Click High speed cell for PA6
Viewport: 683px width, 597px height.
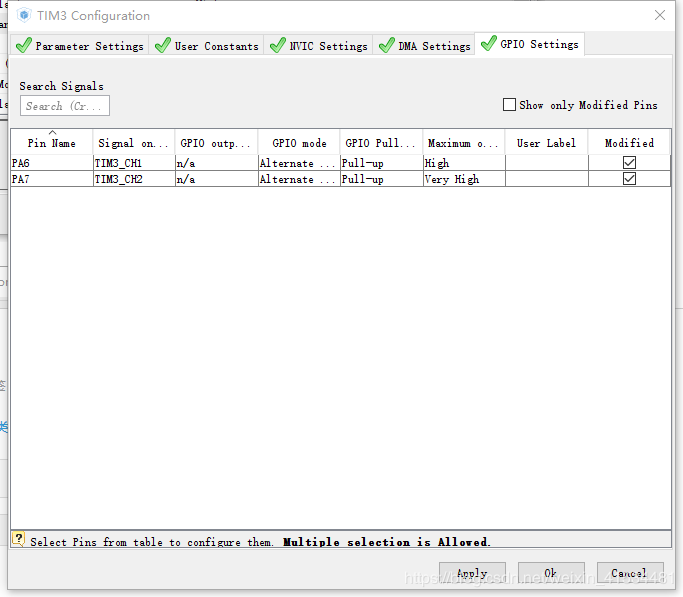click(464, 163)
